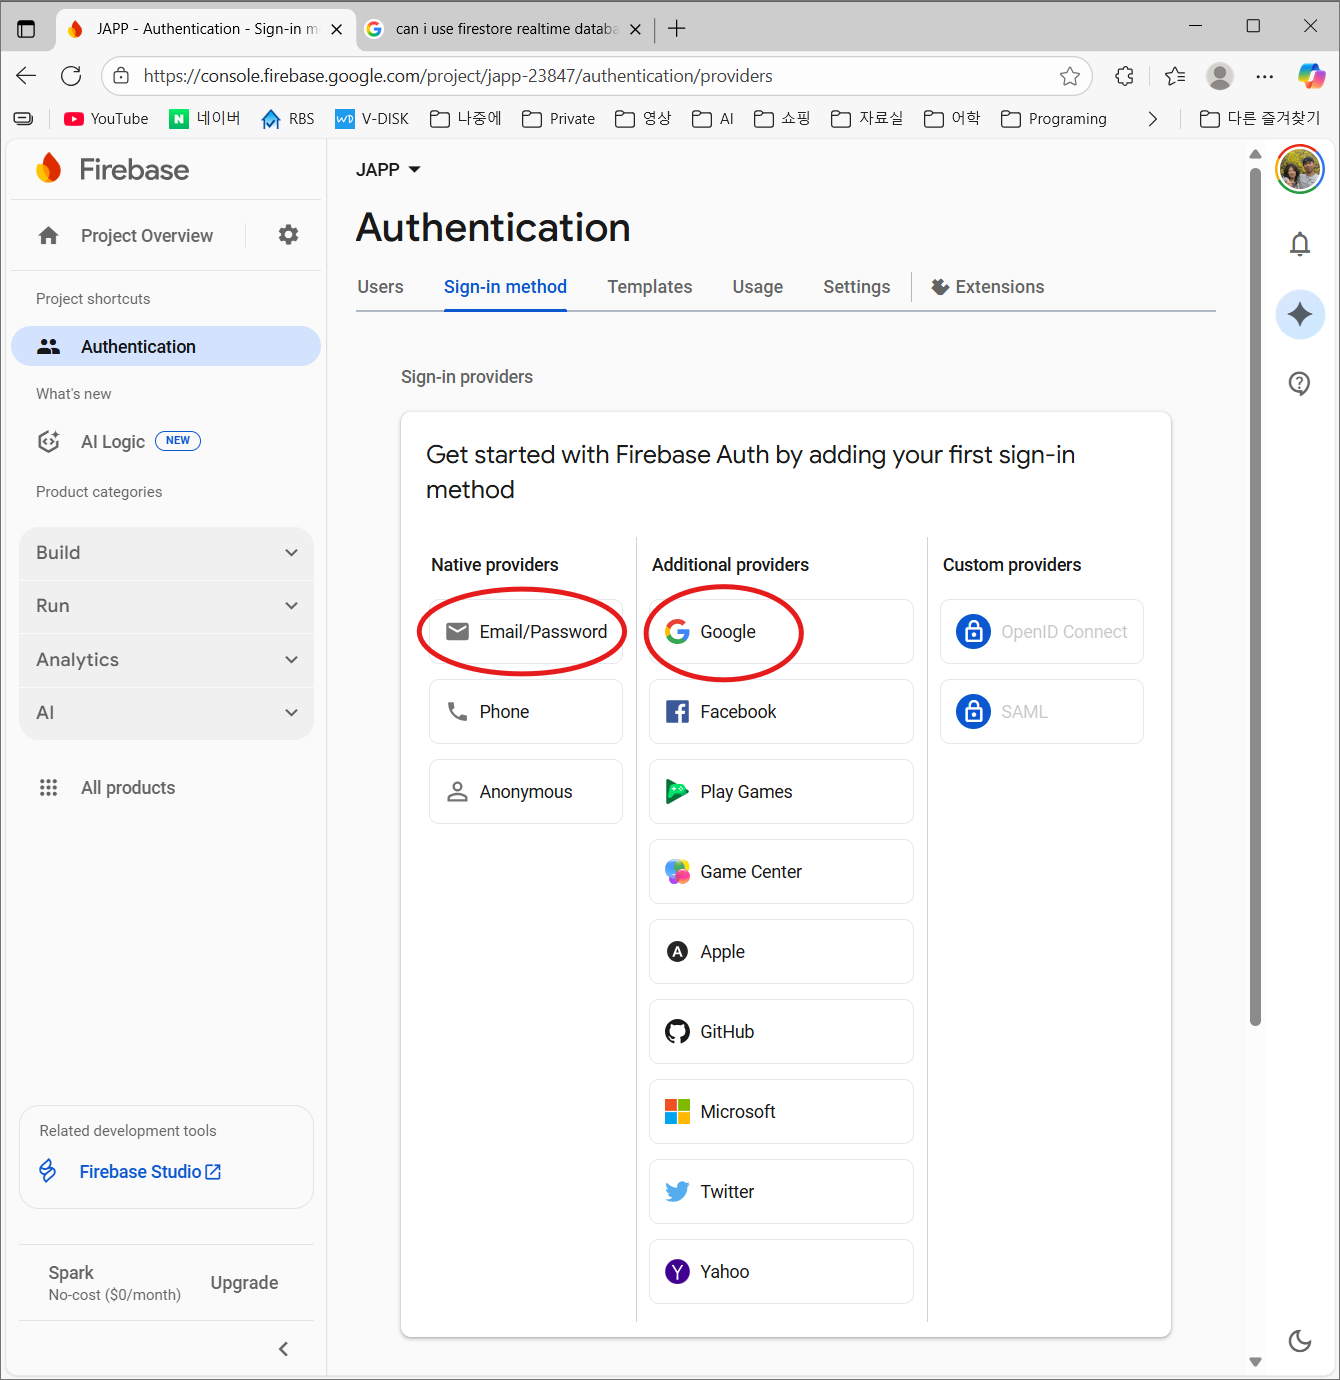
Task: Expand the Analytics category
Action: pos(166,660)
